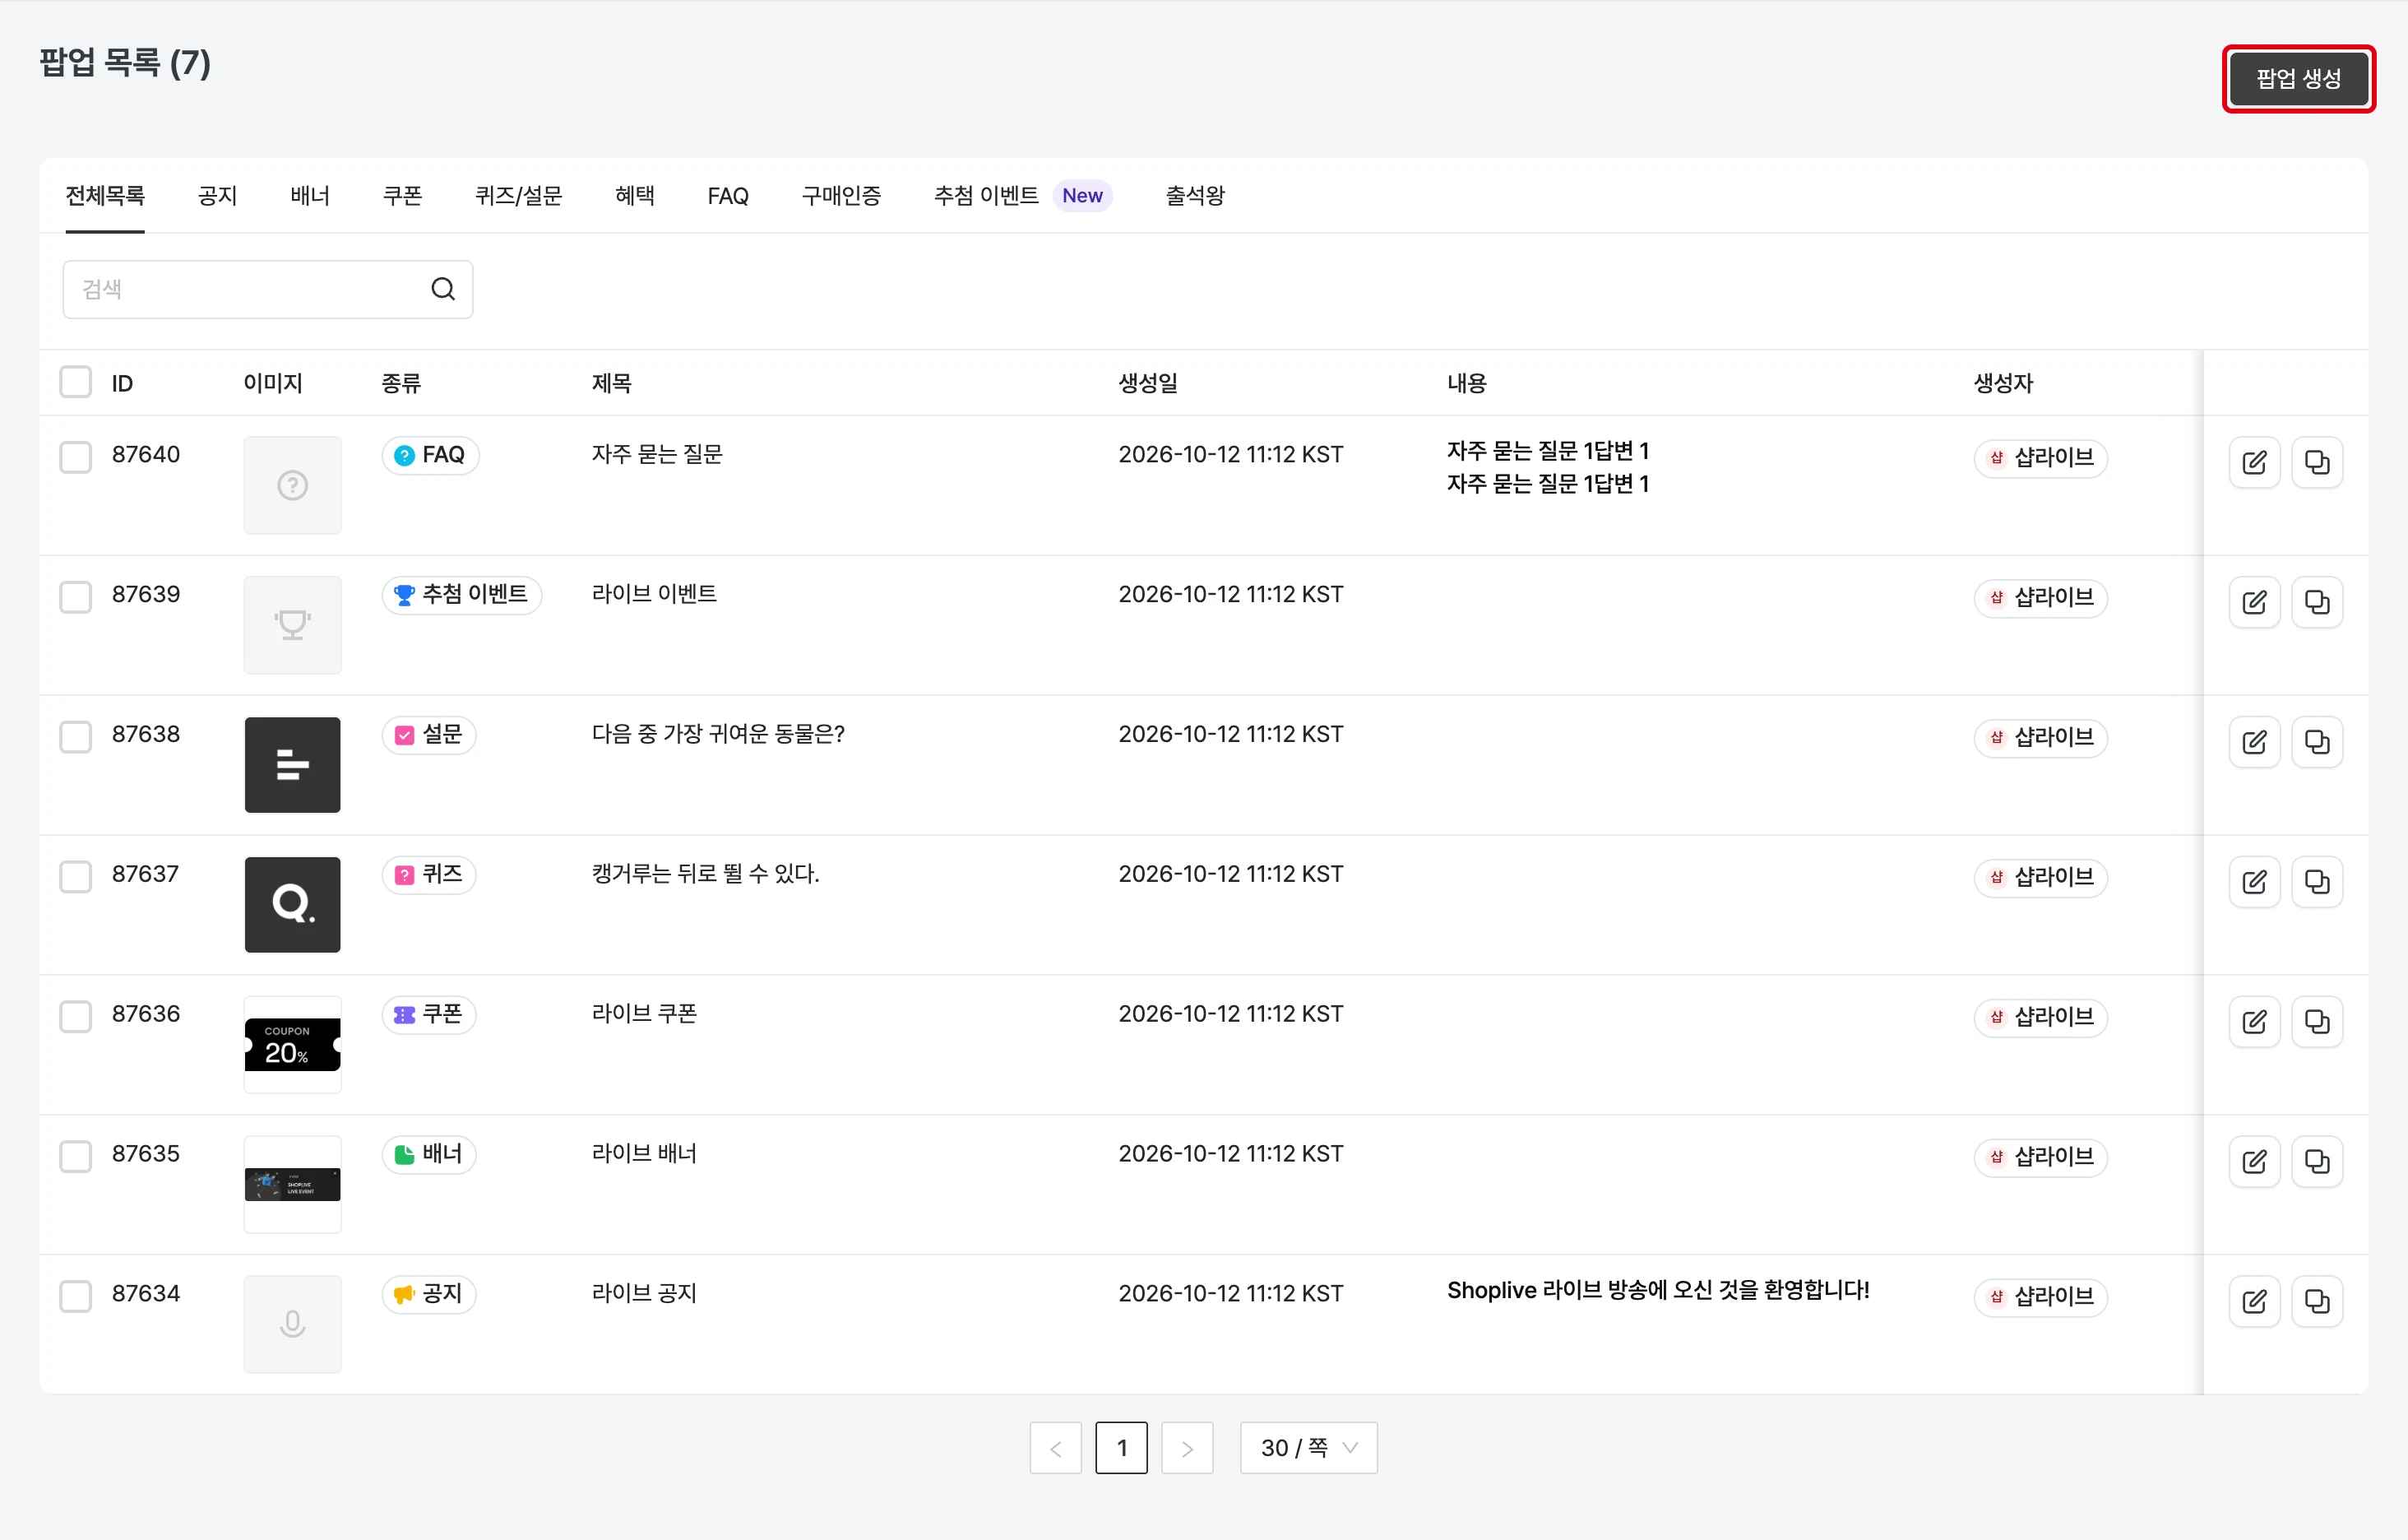Duplicate the 설문 popup 87638
Screen dimensions: 2408x1540
(2317, 742)
